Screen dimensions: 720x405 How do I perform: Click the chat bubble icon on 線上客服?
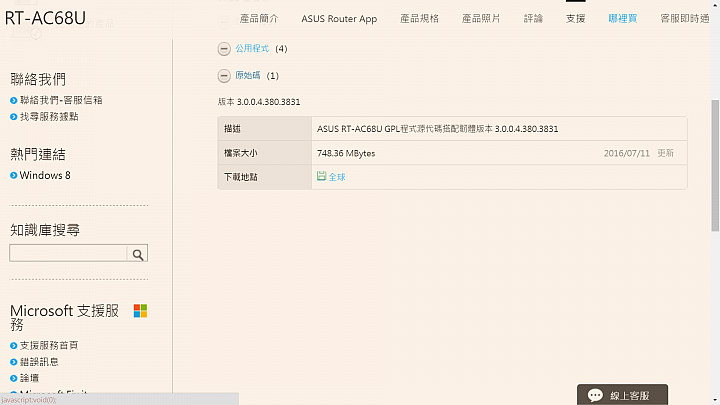click(x=596, y=395)
